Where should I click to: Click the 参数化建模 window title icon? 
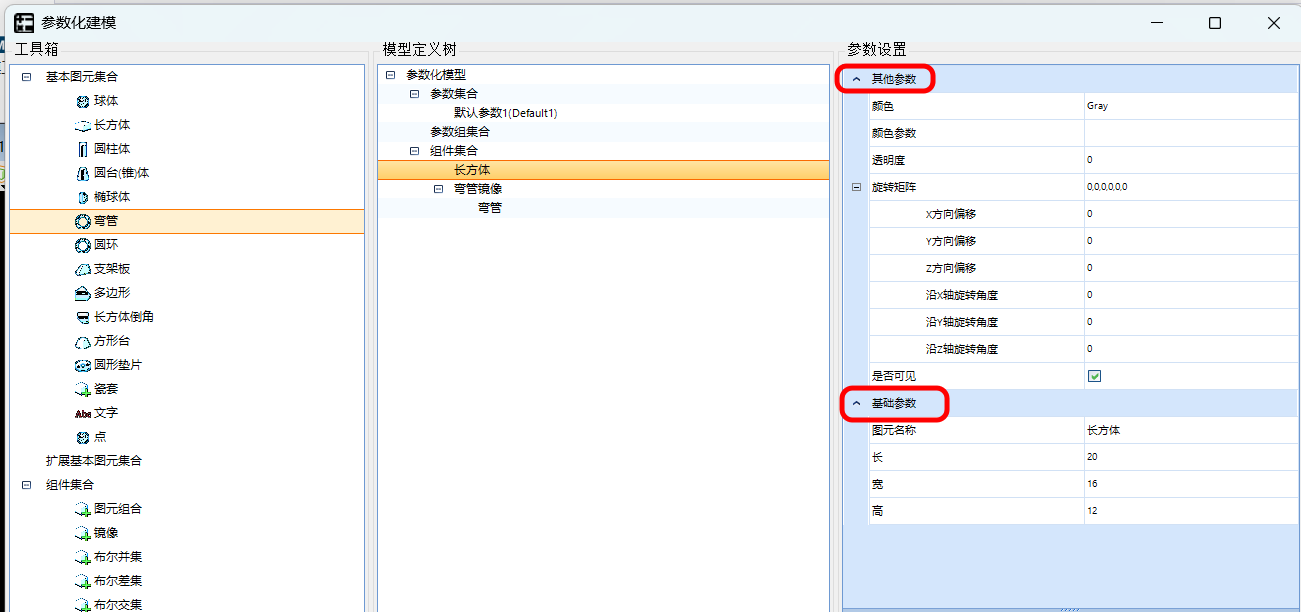coord(23,22)
